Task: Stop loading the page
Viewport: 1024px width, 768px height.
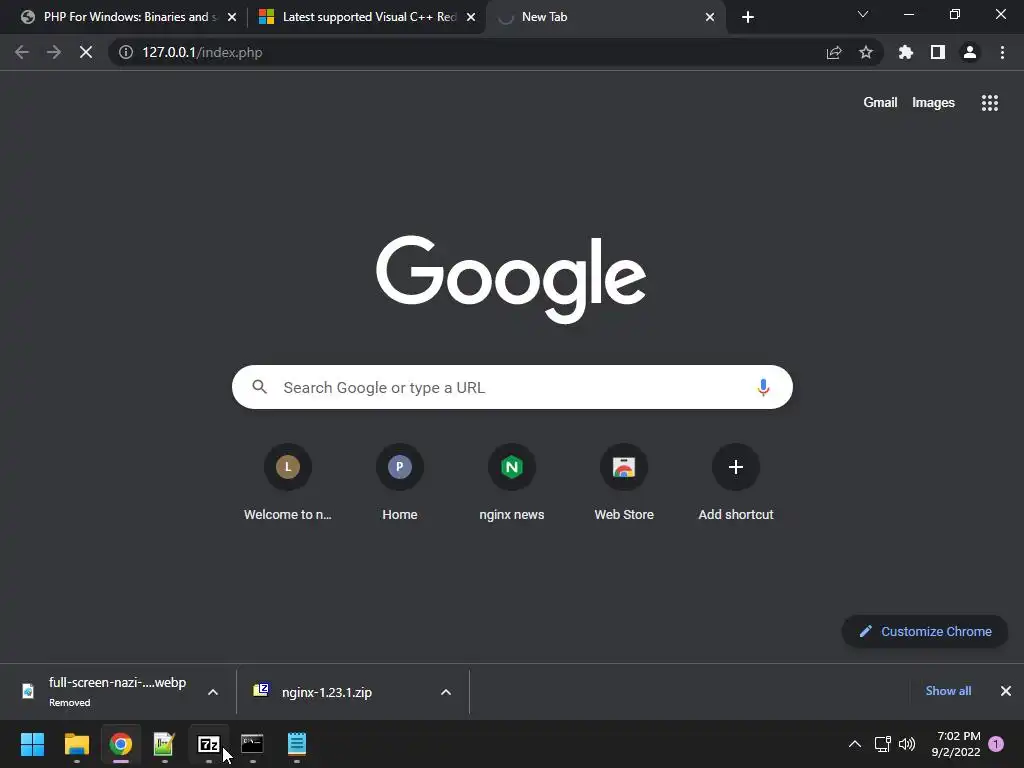Action: tap(86, 52)
